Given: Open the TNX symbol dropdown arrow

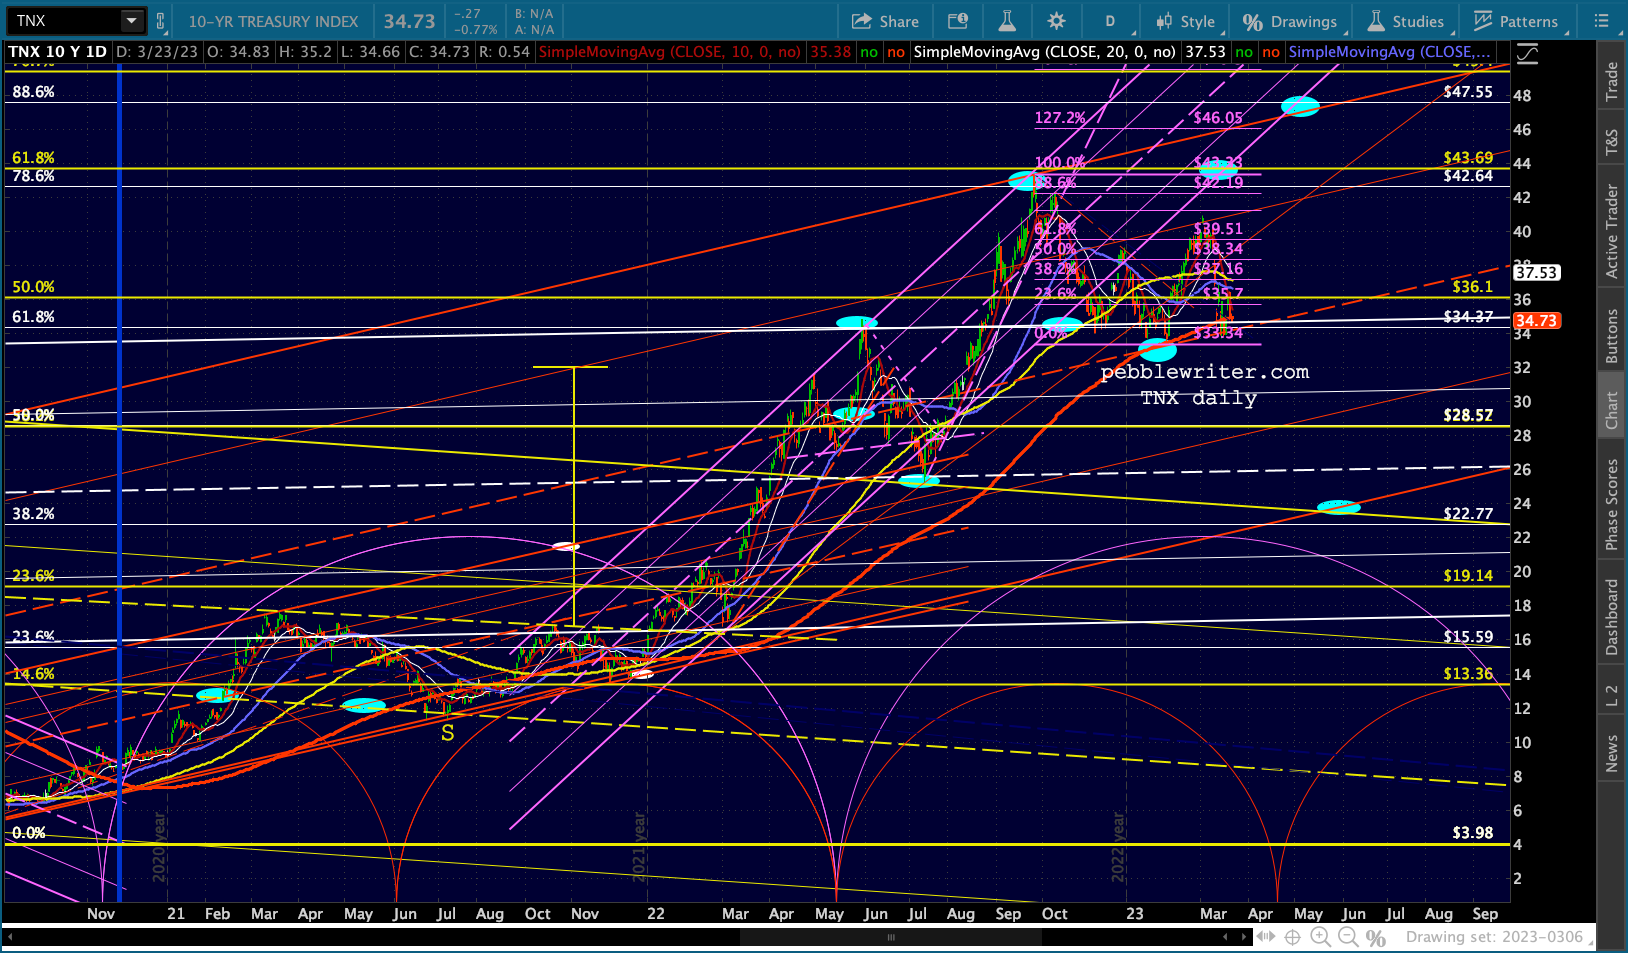Looking at the screenshot, I should coord(132,21).
